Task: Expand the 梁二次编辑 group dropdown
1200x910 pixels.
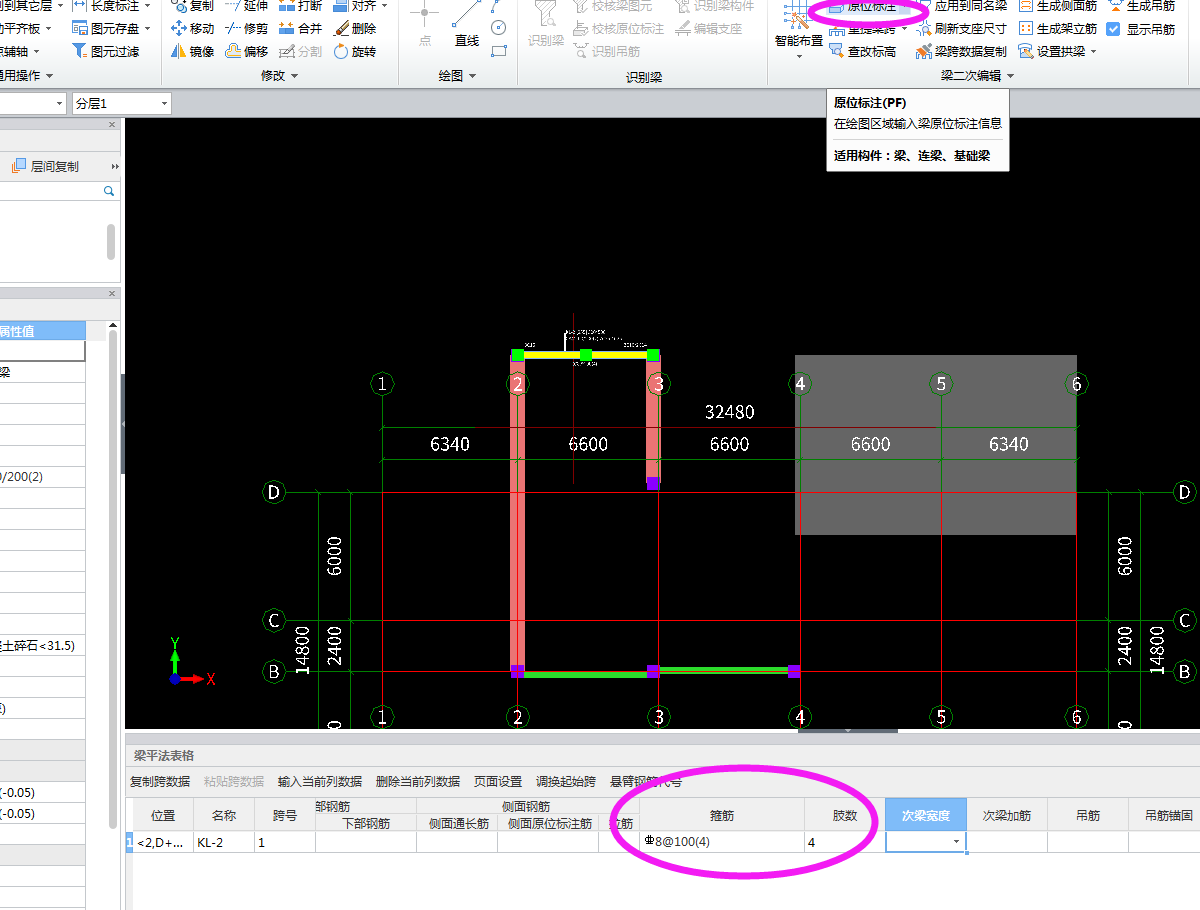Action: pyautogui.click(x=1010, y=75)
